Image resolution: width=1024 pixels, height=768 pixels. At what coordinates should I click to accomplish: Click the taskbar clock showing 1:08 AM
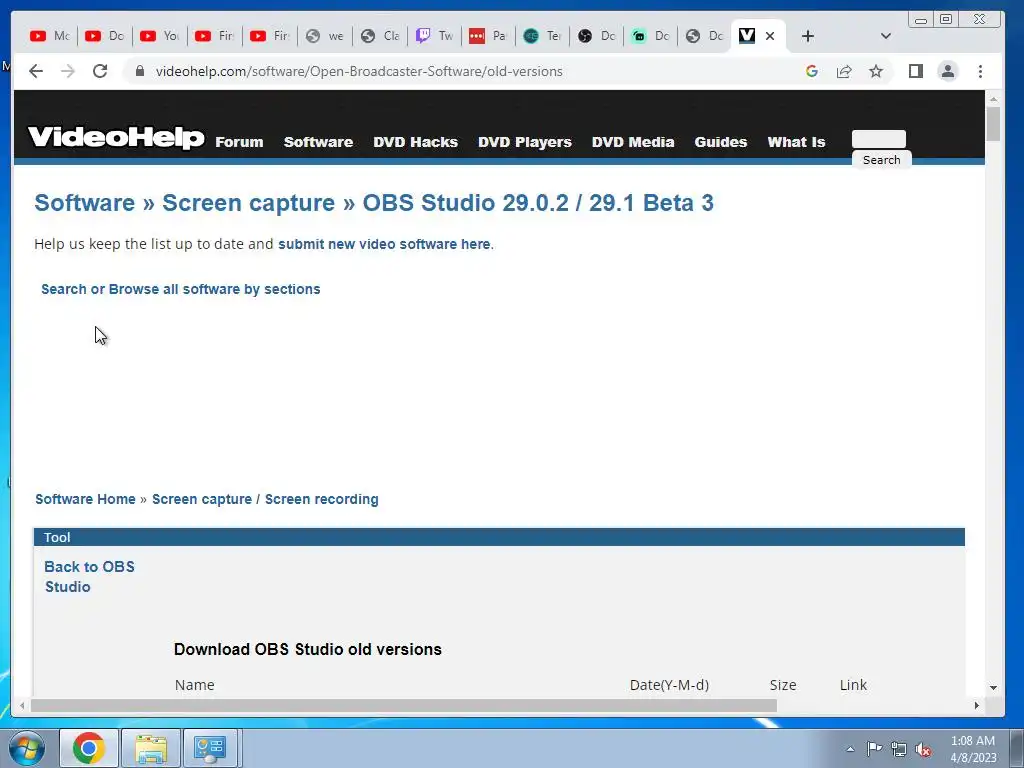coord(973,749)
